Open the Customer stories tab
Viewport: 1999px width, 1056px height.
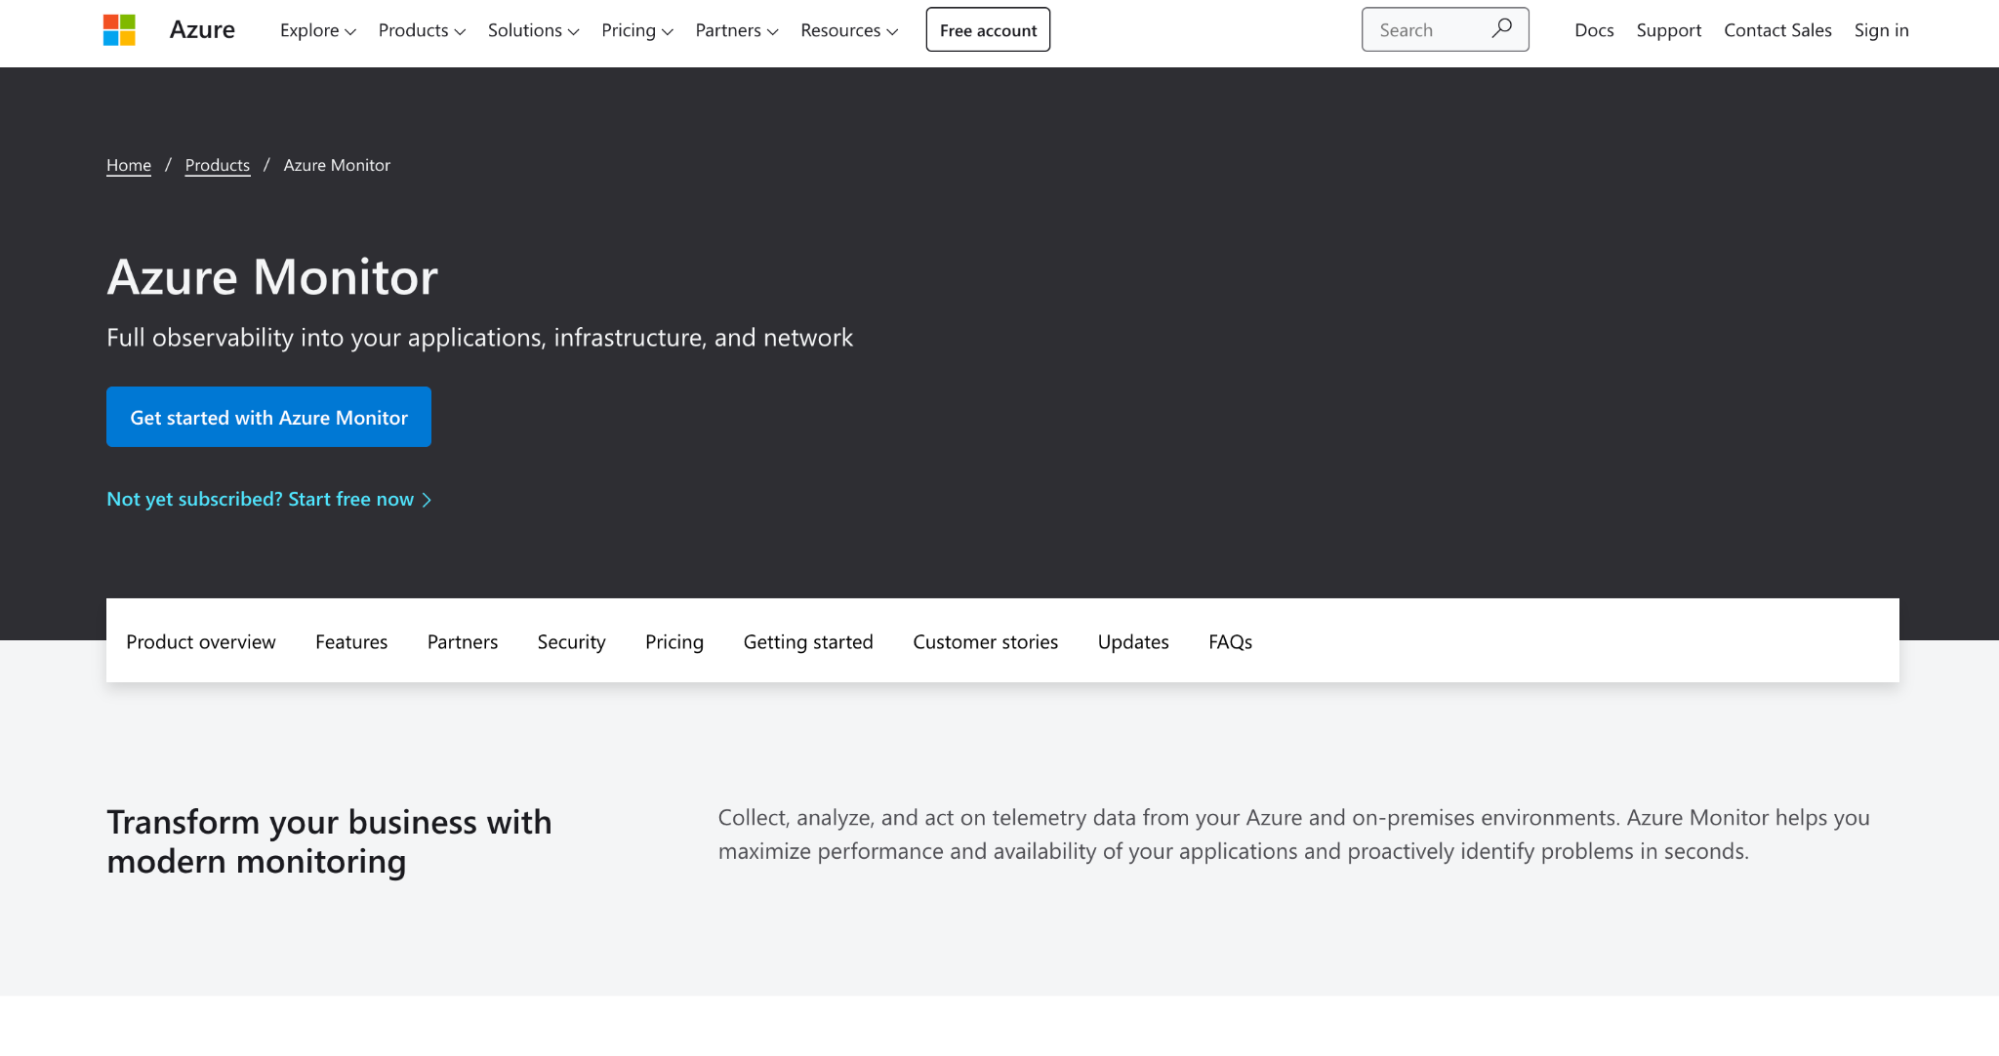[985, 642]
